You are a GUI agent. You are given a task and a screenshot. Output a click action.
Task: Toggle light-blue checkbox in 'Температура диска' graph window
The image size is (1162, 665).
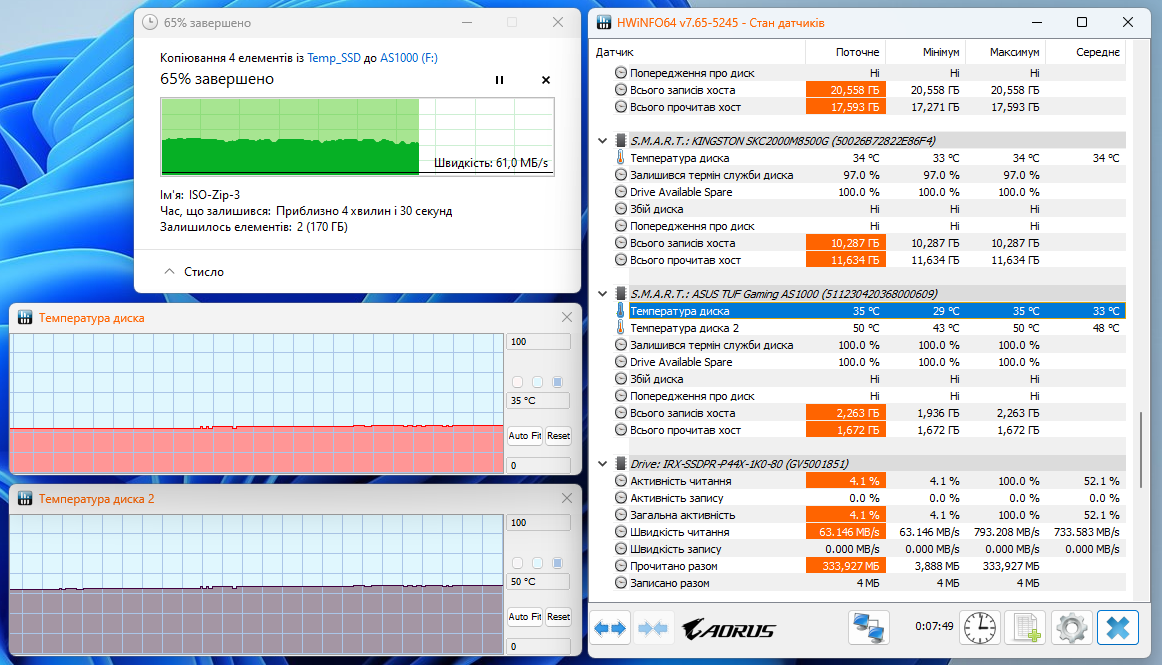coord(537,382)
